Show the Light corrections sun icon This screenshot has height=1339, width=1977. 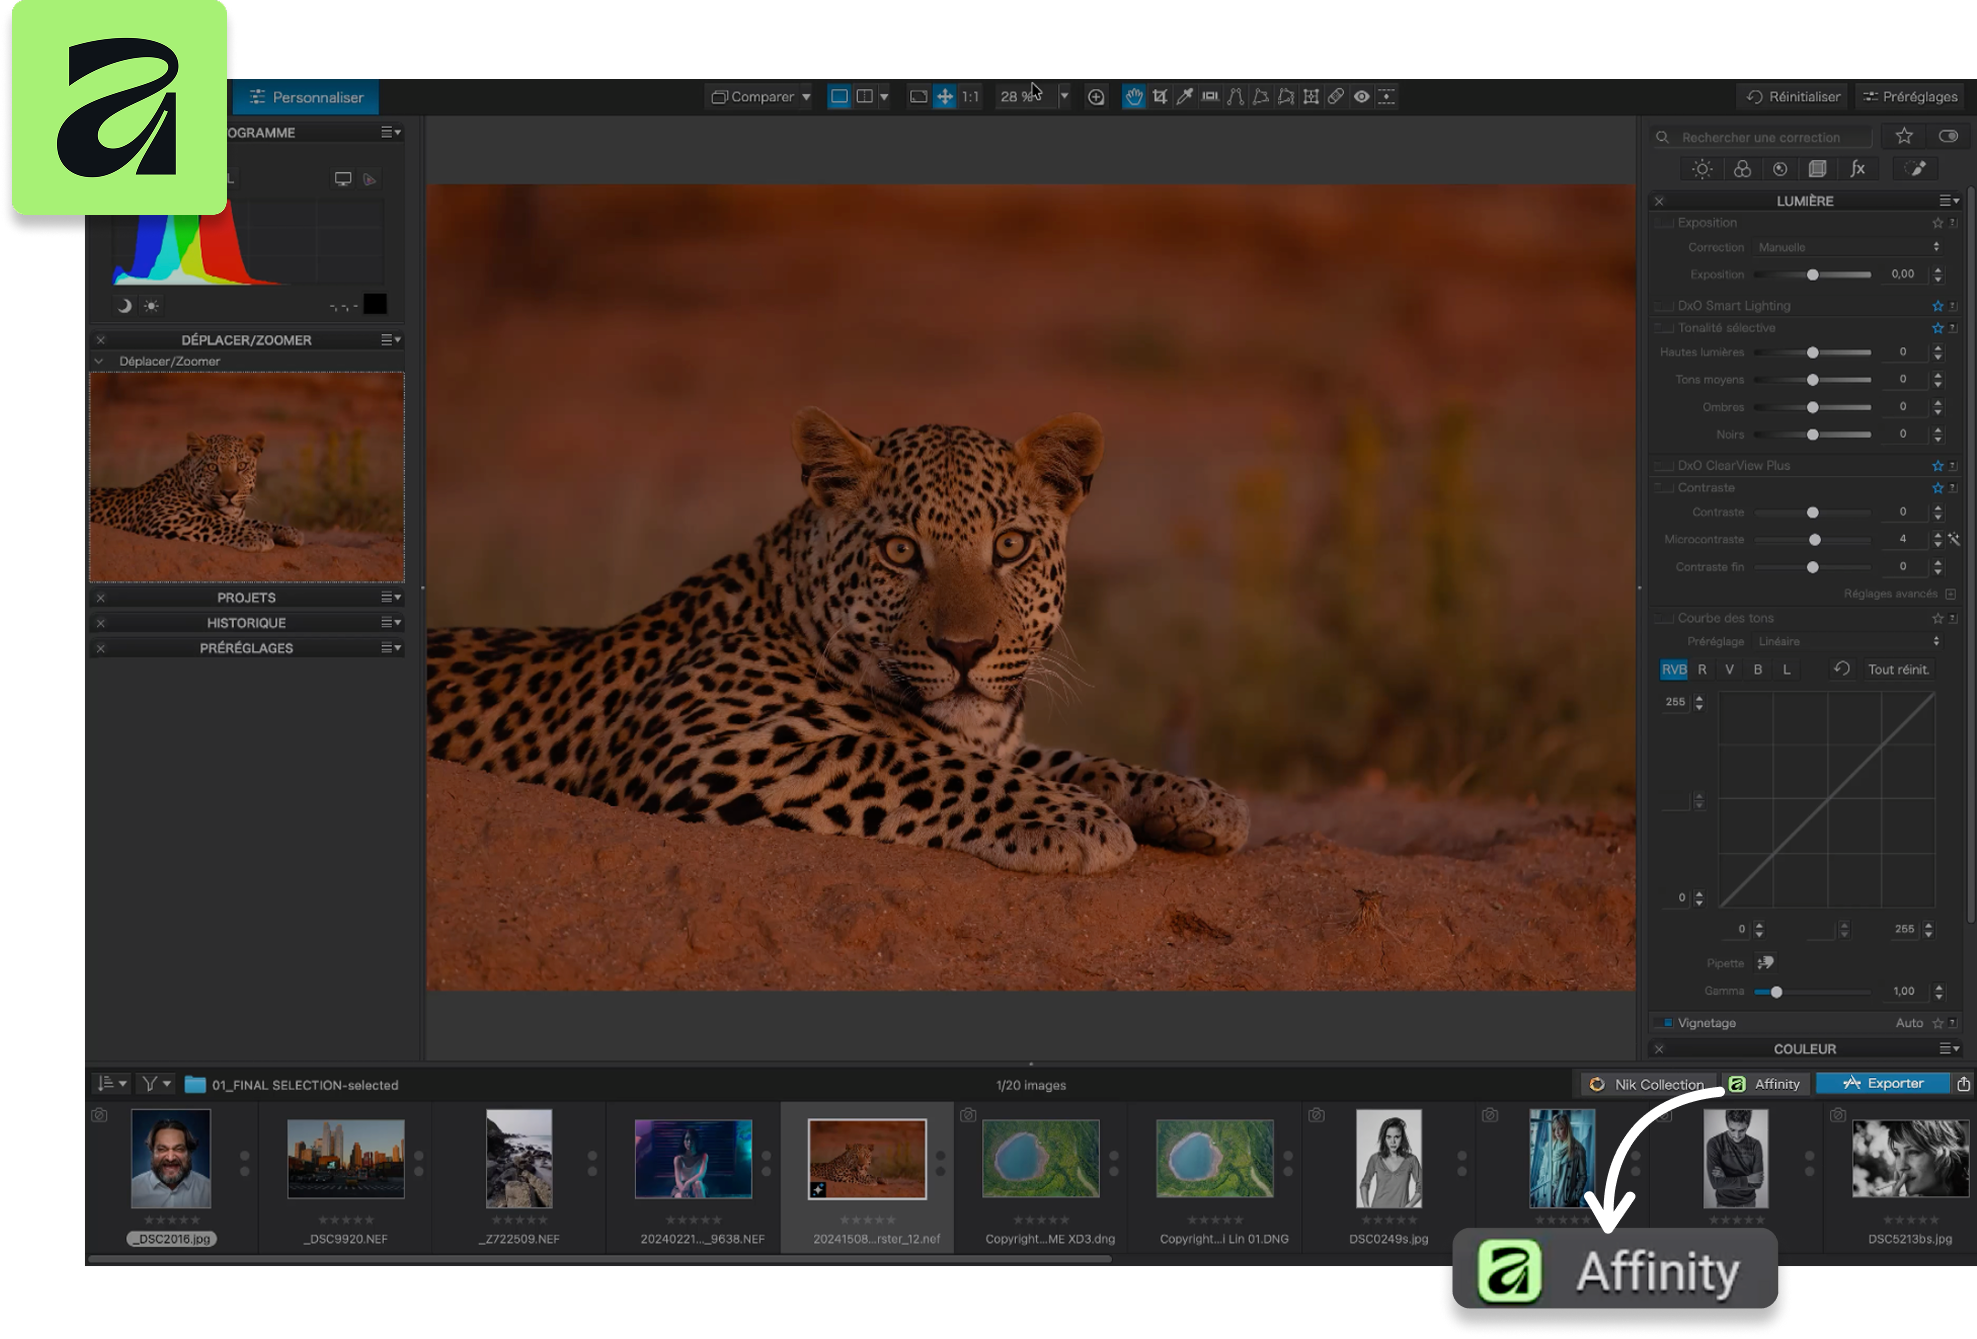pos(1702,169)
